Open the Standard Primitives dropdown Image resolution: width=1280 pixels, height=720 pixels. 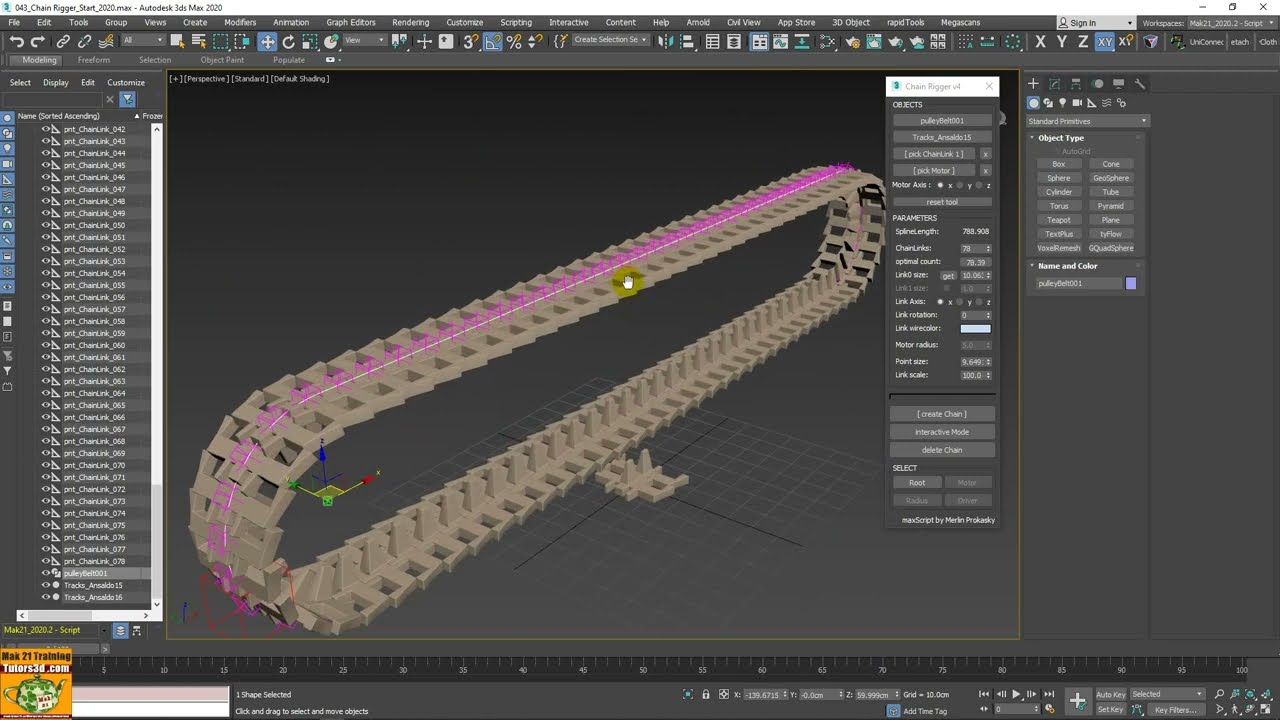[x=1087, y=121]
